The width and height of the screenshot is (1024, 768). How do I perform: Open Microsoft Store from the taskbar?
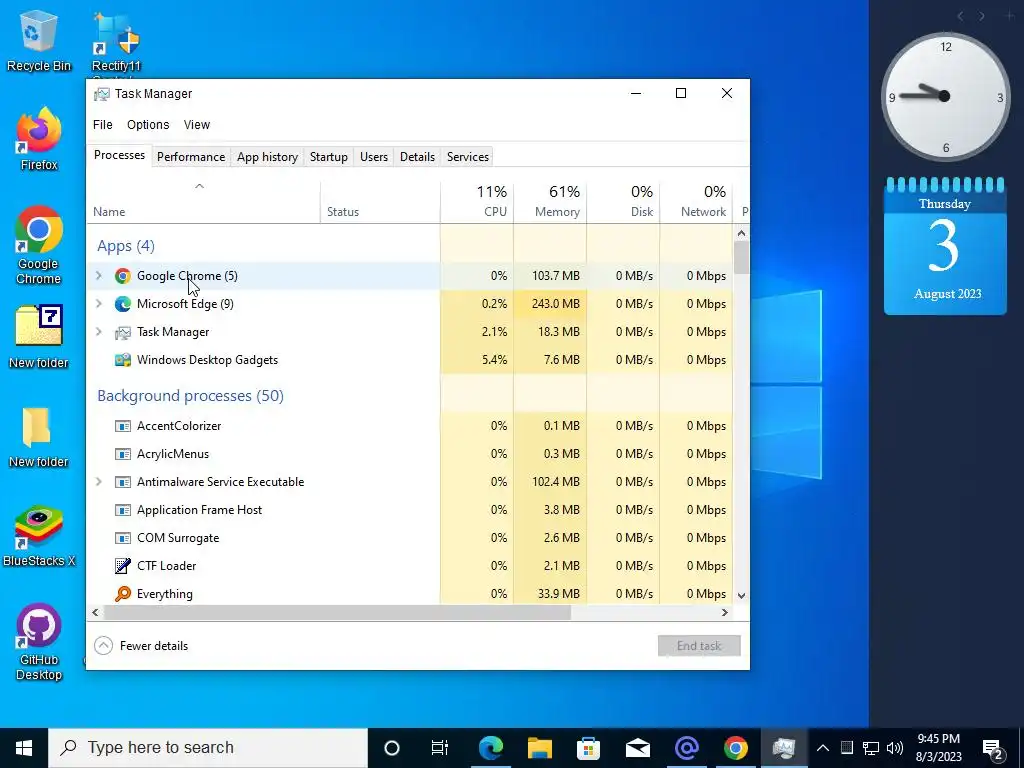pos(588,748)
